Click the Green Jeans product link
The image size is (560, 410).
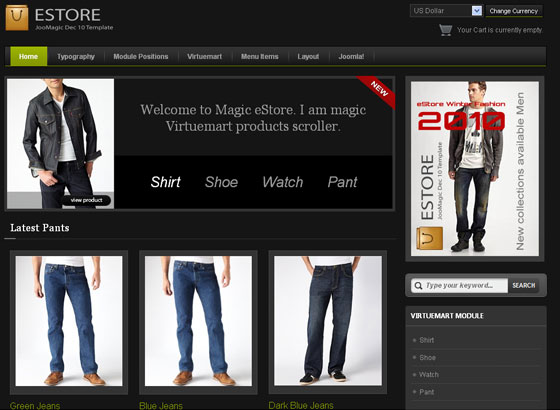coord(35,406)
